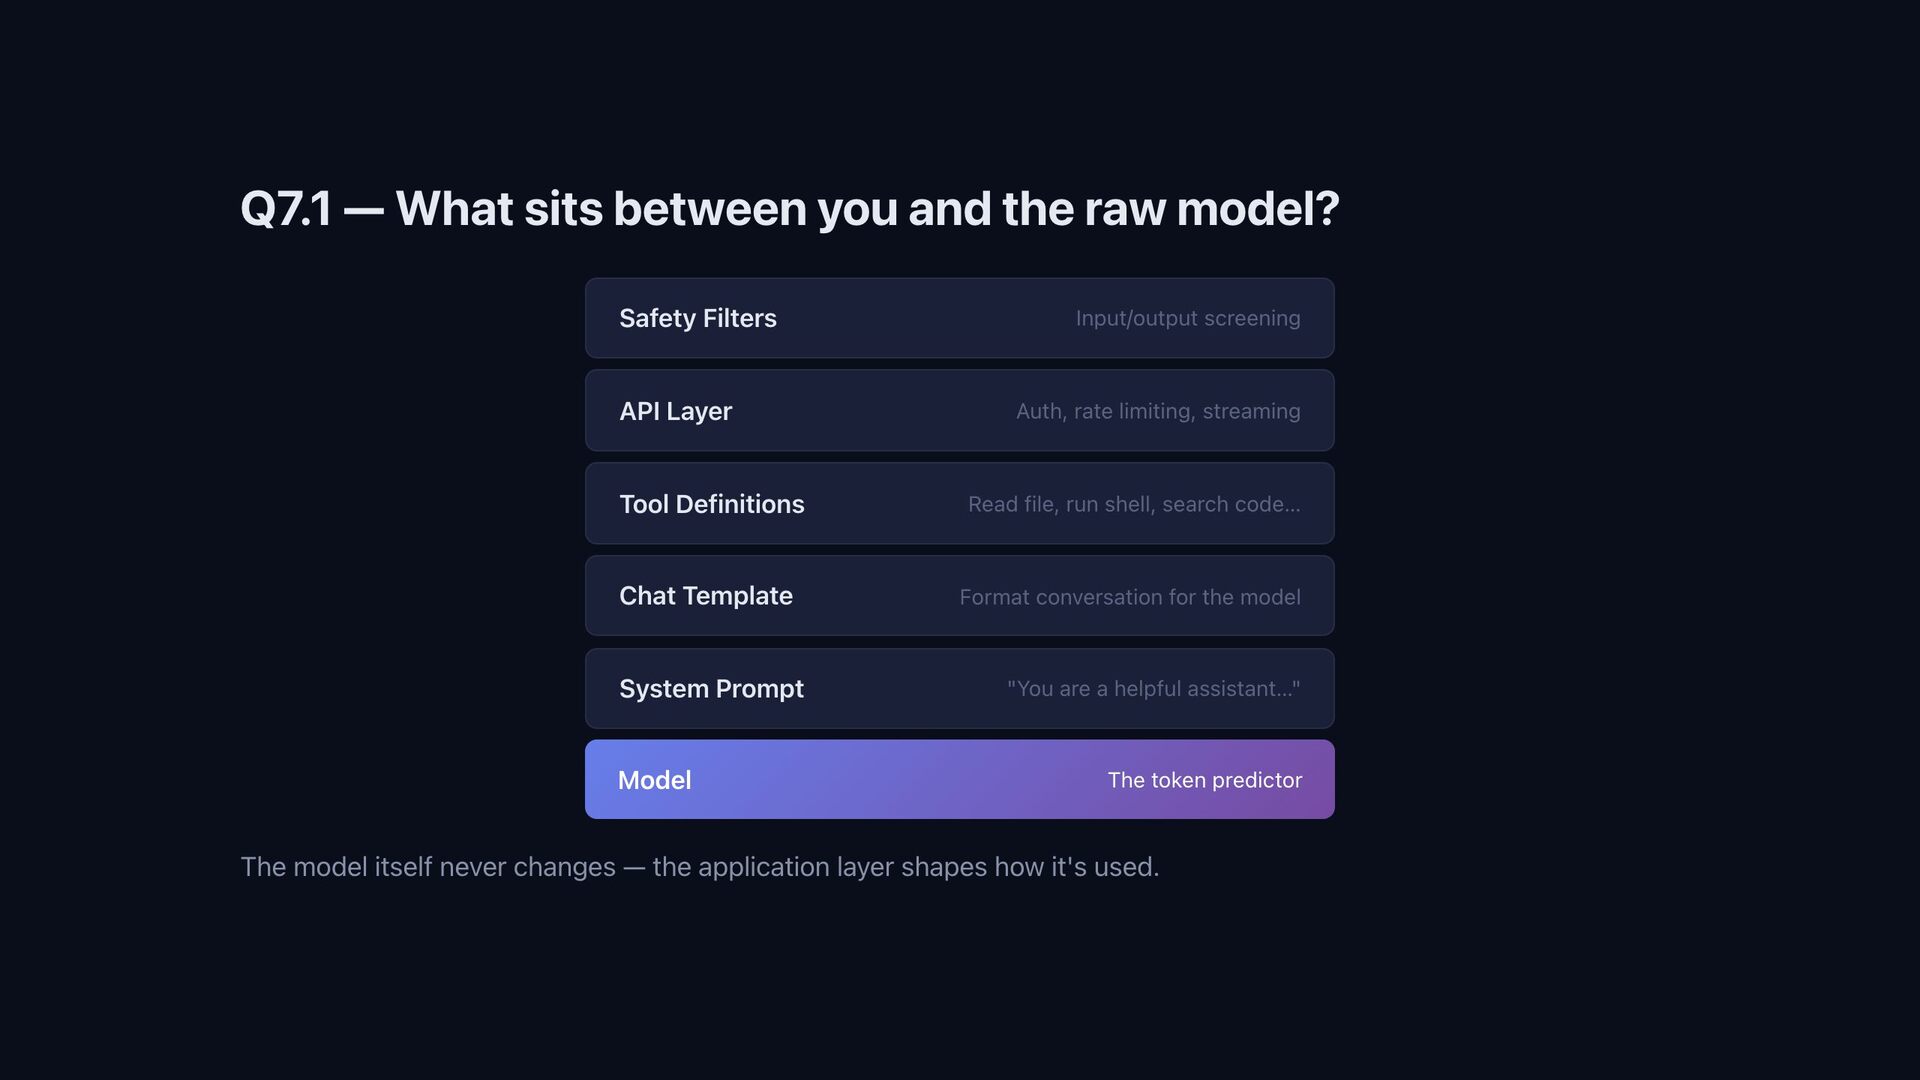This screenshot has height=1080, width=1920.
Task: Select "Auth, rate limiting, streaming" description
Action: 1157,411
